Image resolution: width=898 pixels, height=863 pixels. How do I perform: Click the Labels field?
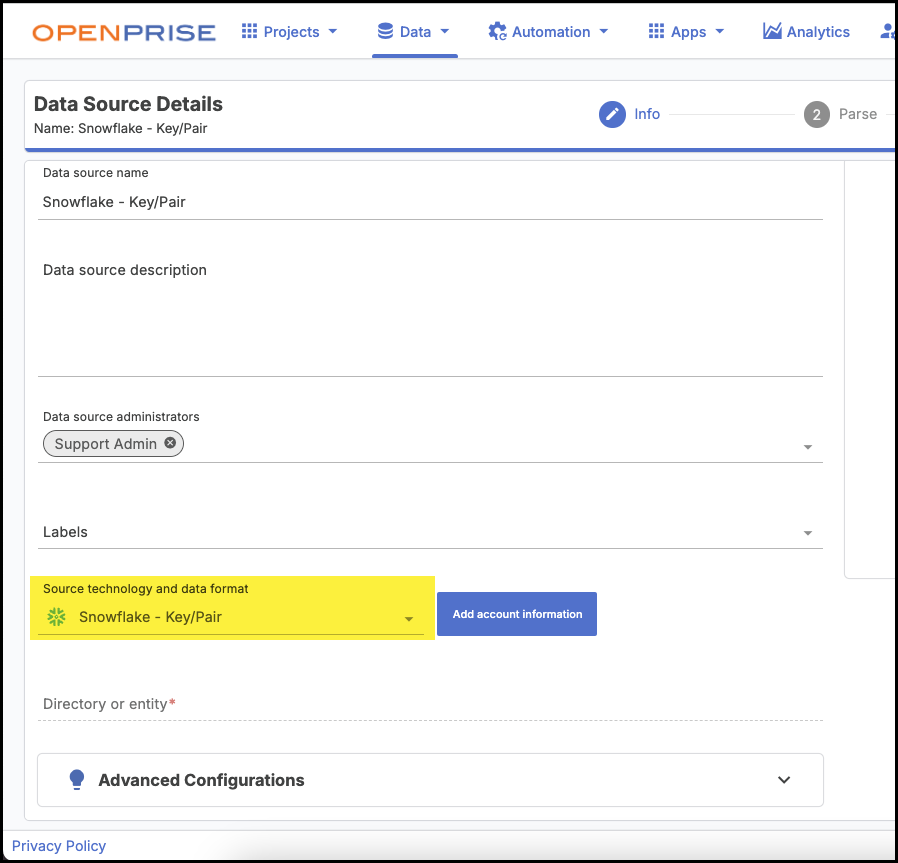coord(430,532)
